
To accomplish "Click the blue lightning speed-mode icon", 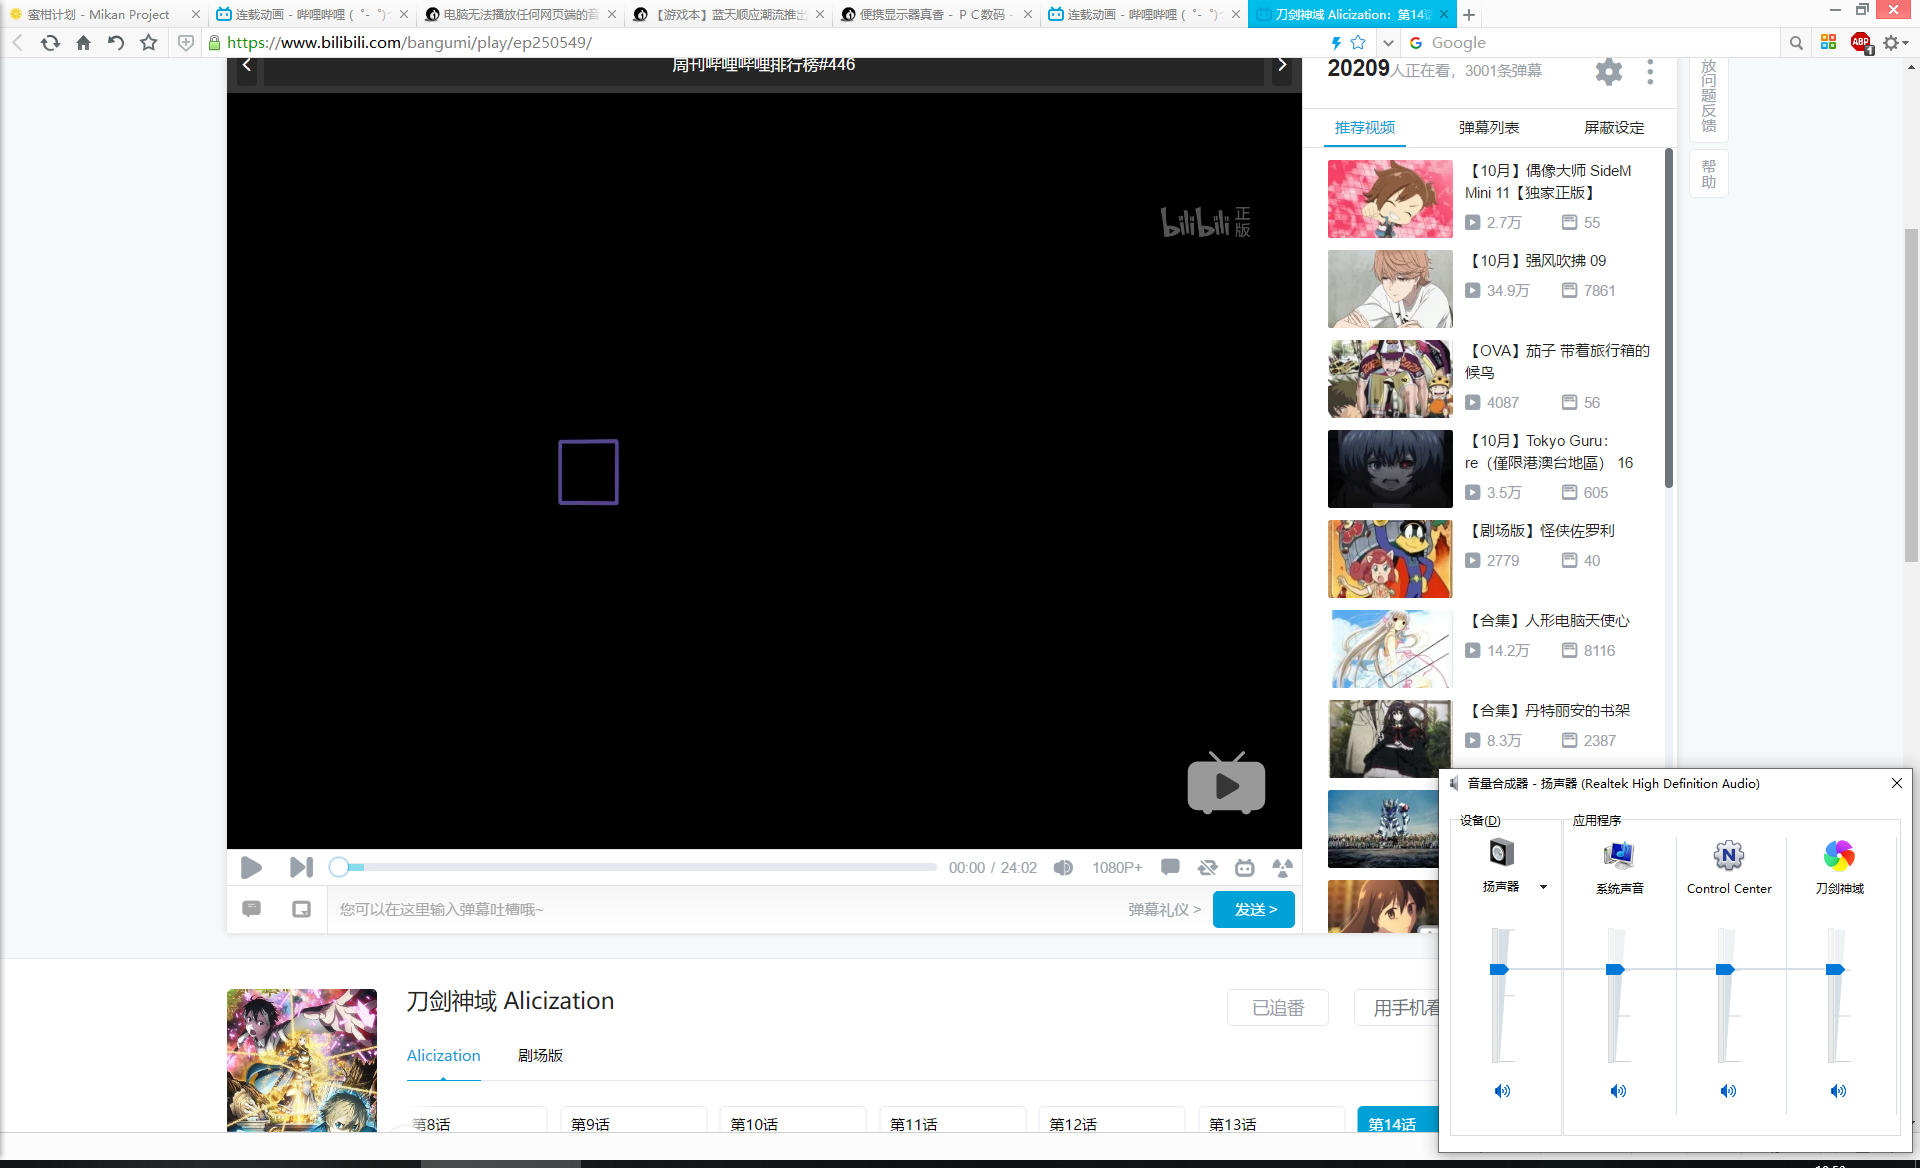I will [x=1336, y=42].
